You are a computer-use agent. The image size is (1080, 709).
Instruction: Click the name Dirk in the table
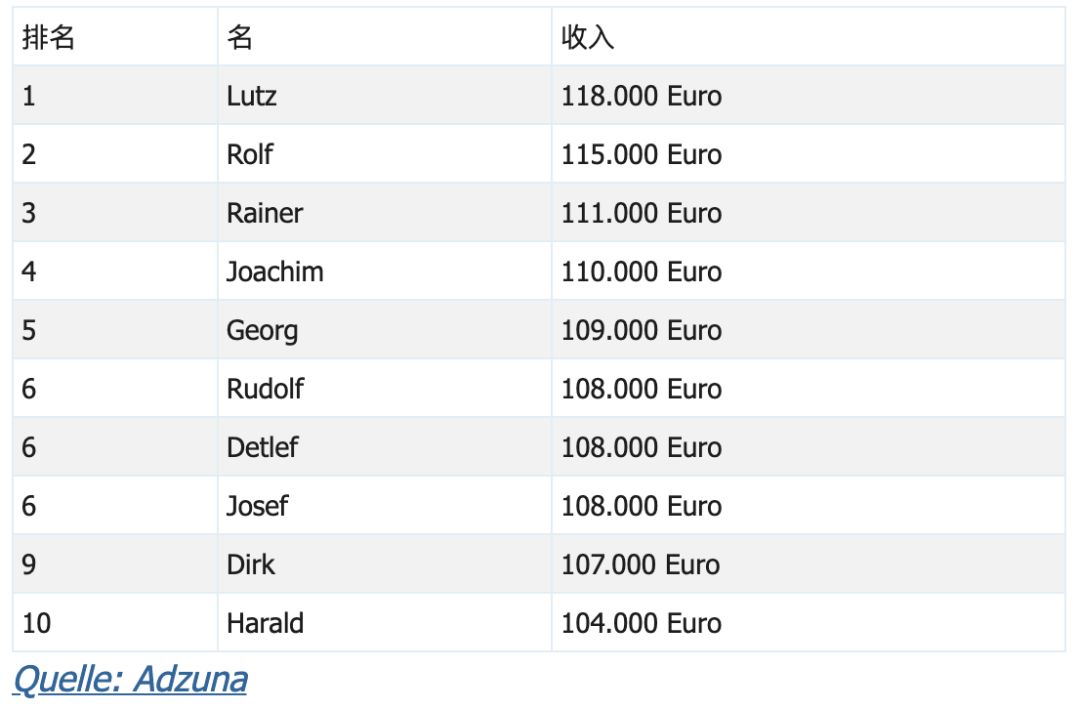pyautogui.click(x=251, y=564)
